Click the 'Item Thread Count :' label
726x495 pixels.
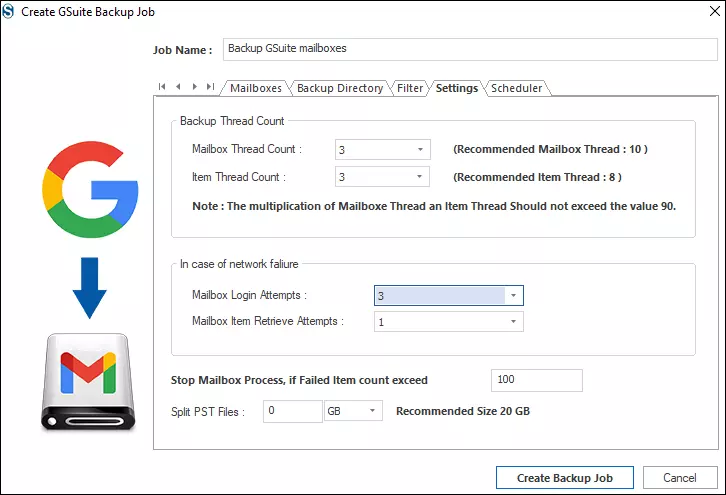click(239, 177)
